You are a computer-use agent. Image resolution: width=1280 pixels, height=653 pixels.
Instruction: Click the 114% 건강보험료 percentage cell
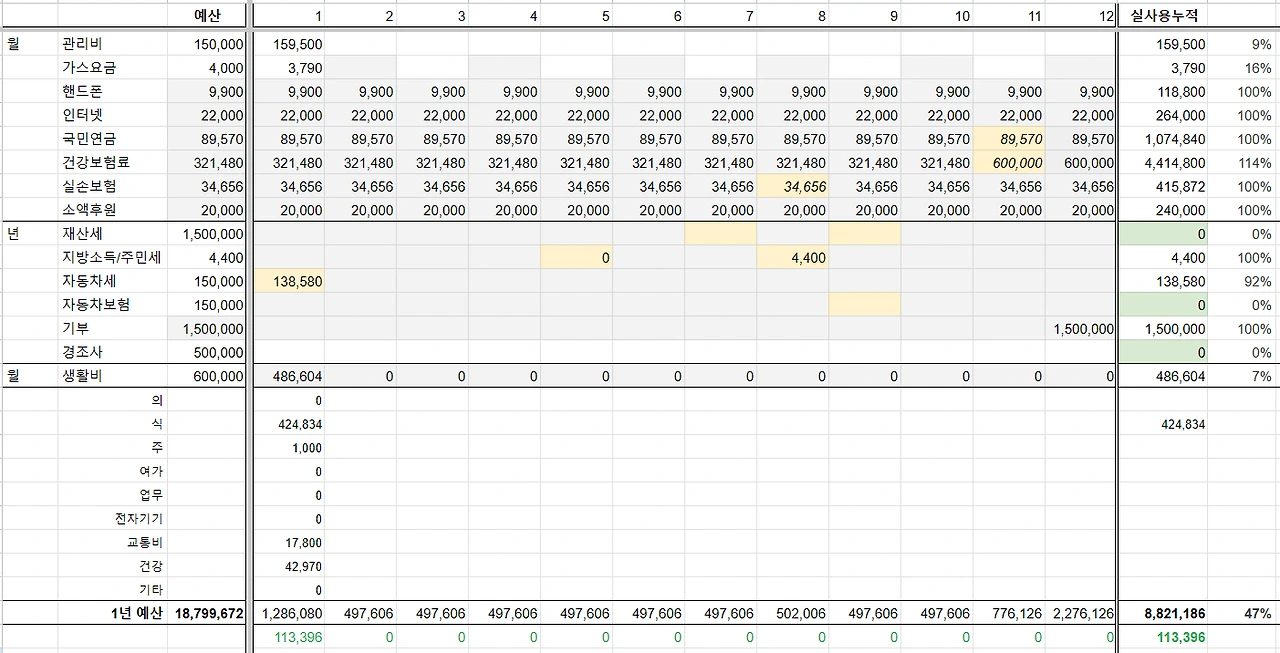(1243, 162)
